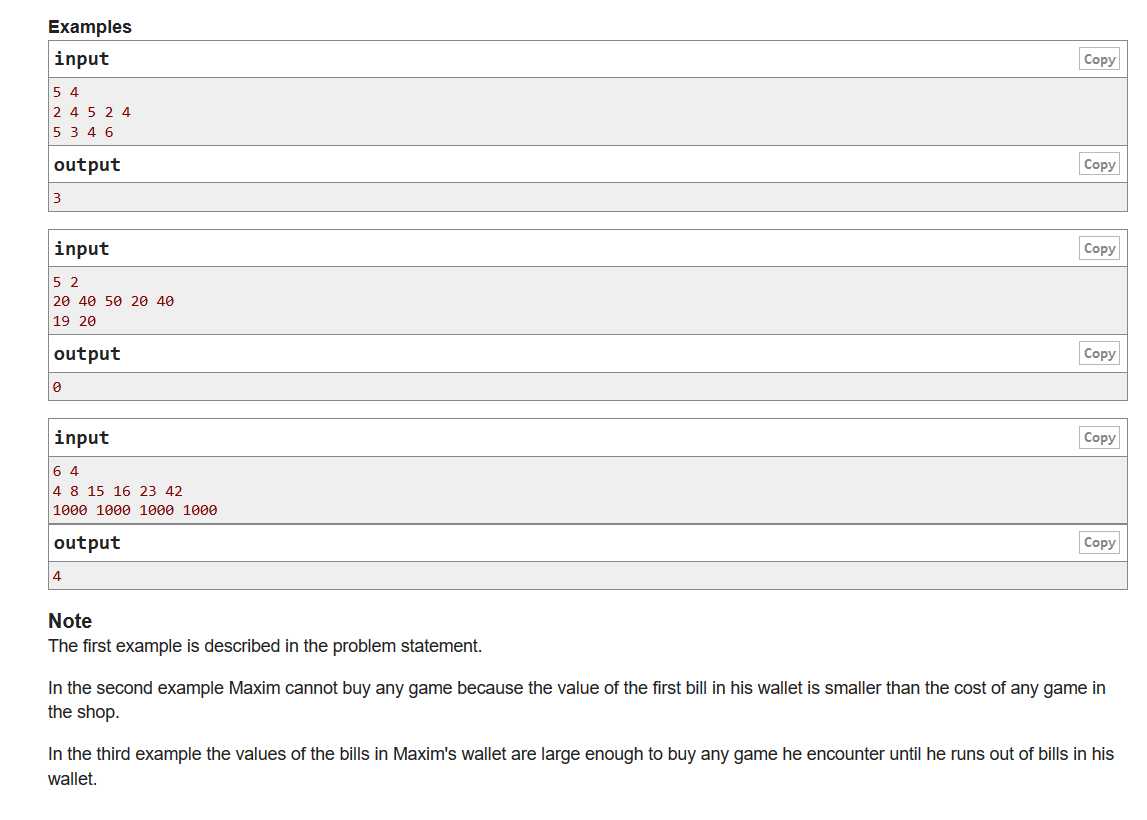Copy the third example input

pyautogui.click(x=1099, y=437)
